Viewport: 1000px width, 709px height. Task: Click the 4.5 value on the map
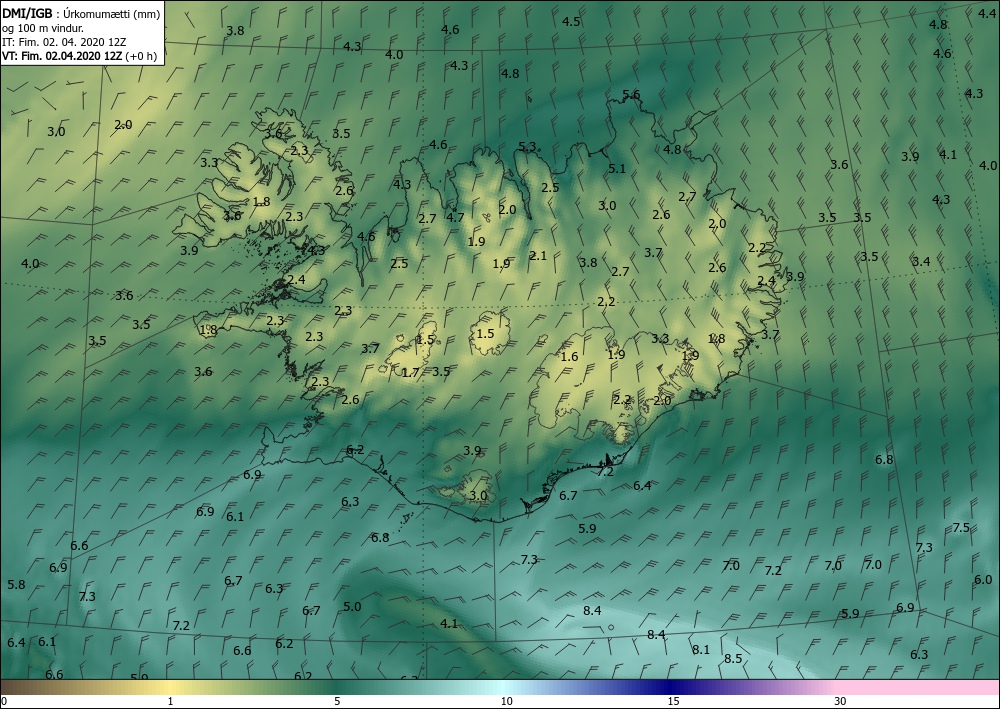click(x=571, y=22)
